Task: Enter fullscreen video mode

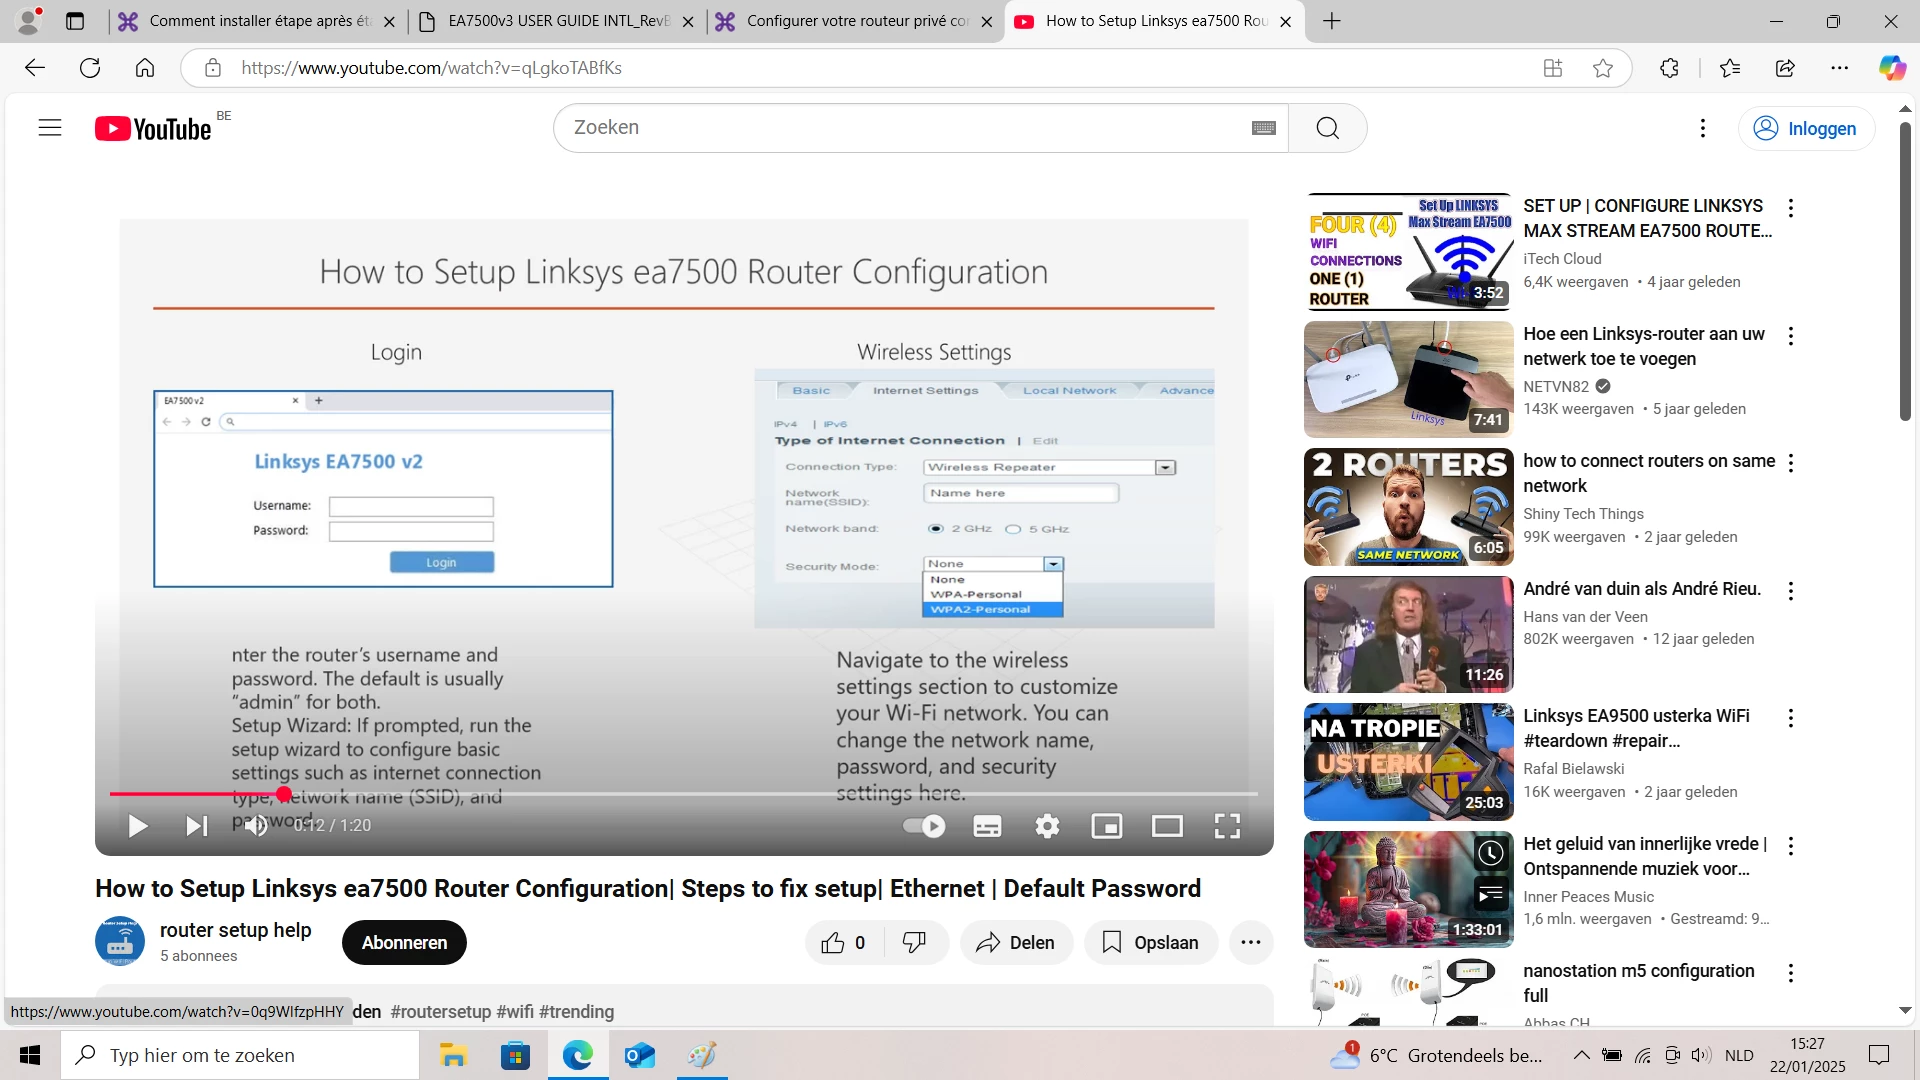Action: click(1227, 826)
